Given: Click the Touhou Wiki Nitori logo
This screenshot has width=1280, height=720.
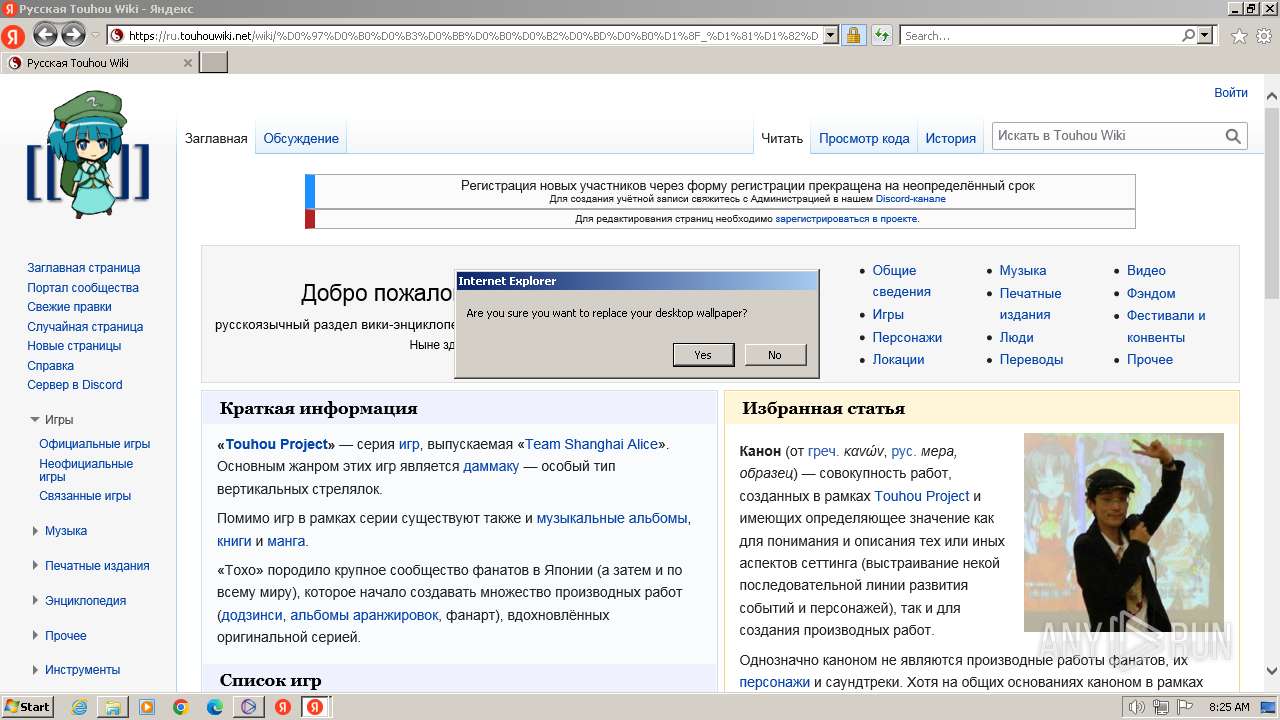Looking at the screenshot, I should click(x=88, y=155).
